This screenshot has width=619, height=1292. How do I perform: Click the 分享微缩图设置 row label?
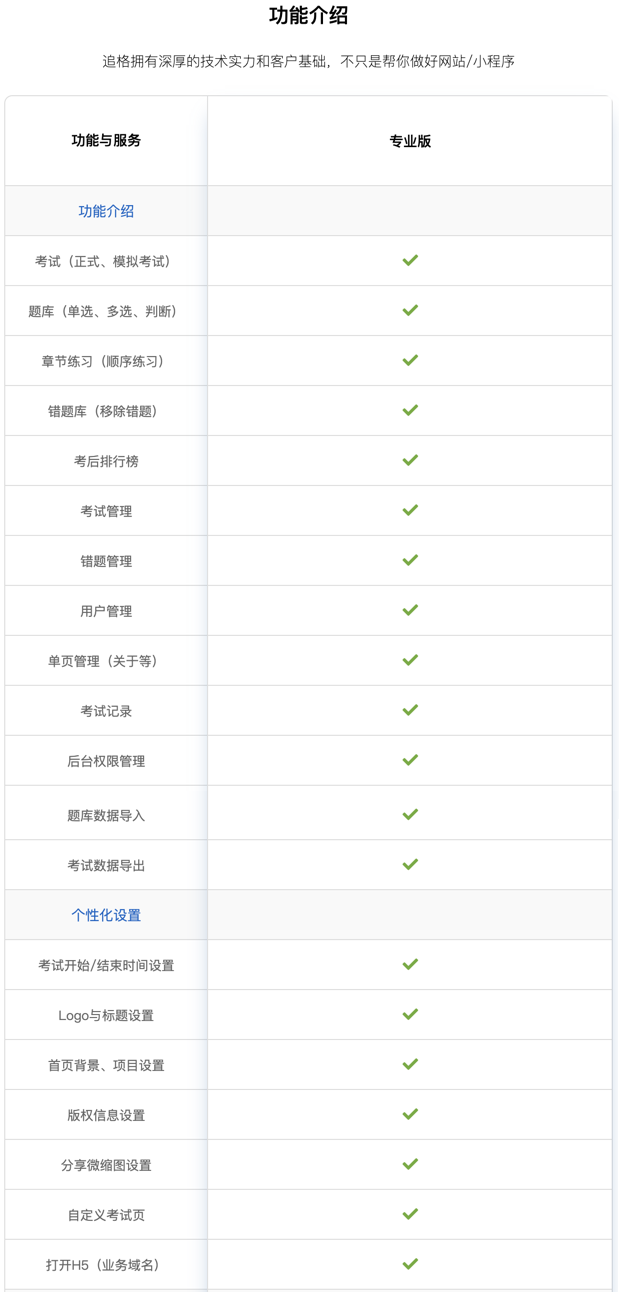106,1165
